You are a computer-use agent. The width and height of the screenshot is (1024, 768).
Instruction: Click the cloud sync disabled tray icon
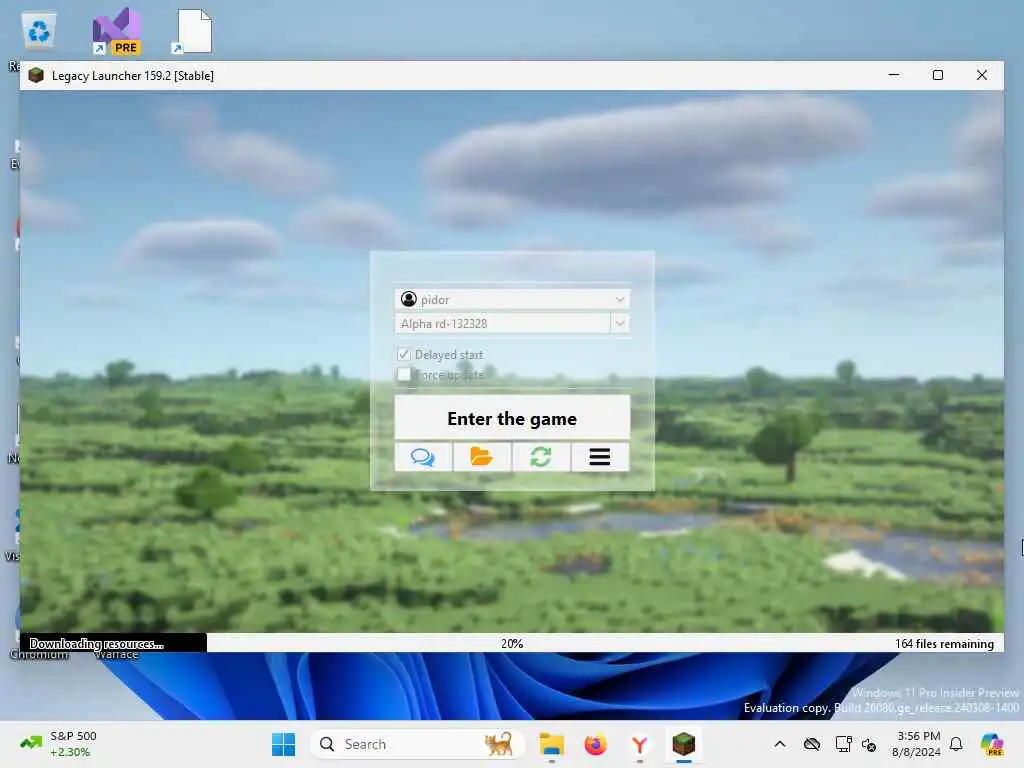812,744
